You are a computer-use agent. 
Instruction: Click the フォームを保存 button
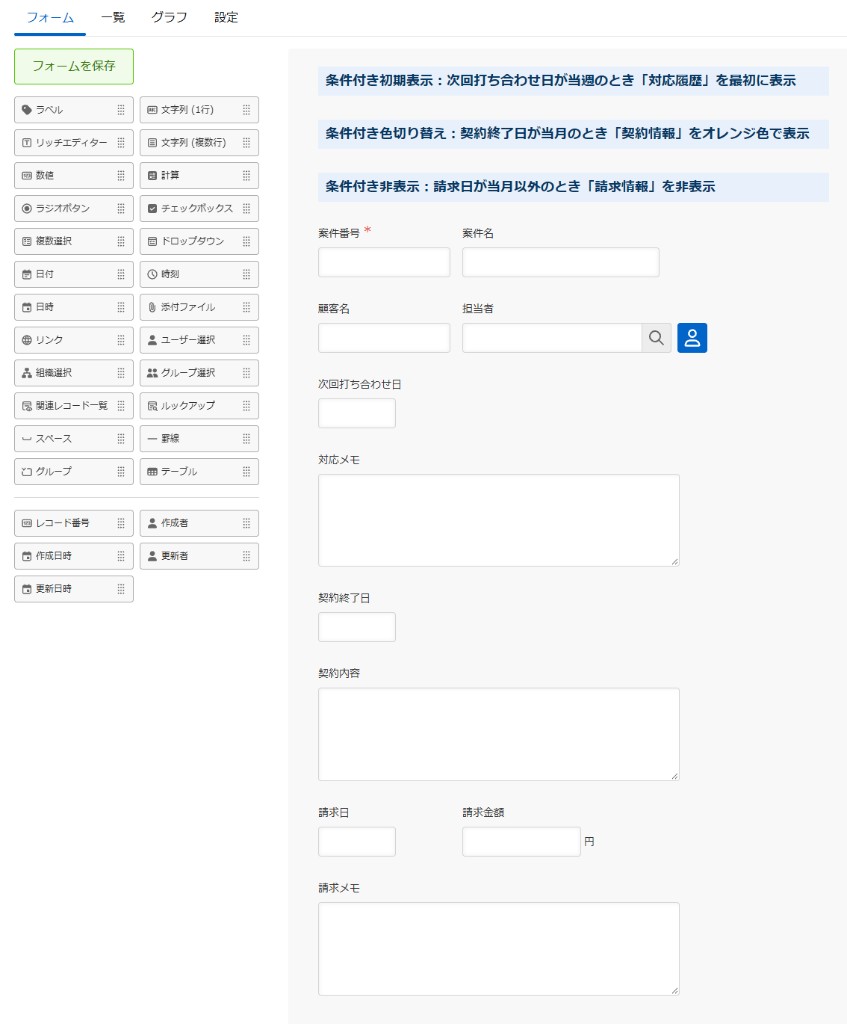(74, 66)
